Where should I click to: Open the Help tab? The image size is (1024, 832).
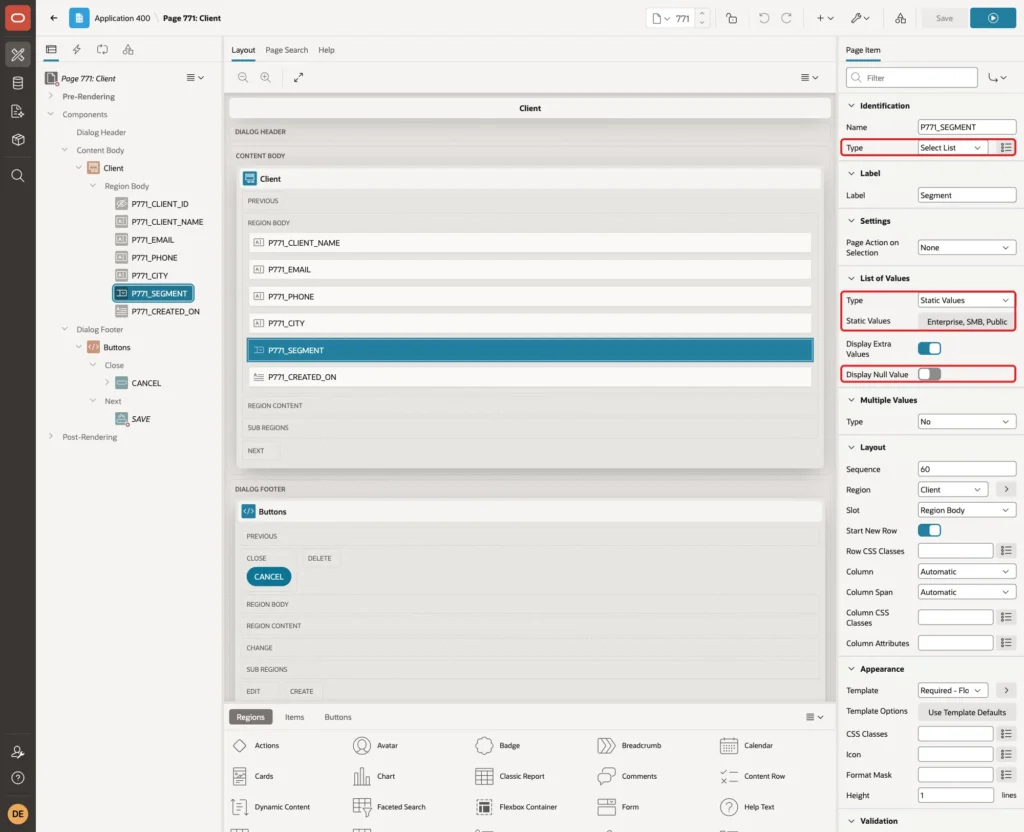point(327,50)
